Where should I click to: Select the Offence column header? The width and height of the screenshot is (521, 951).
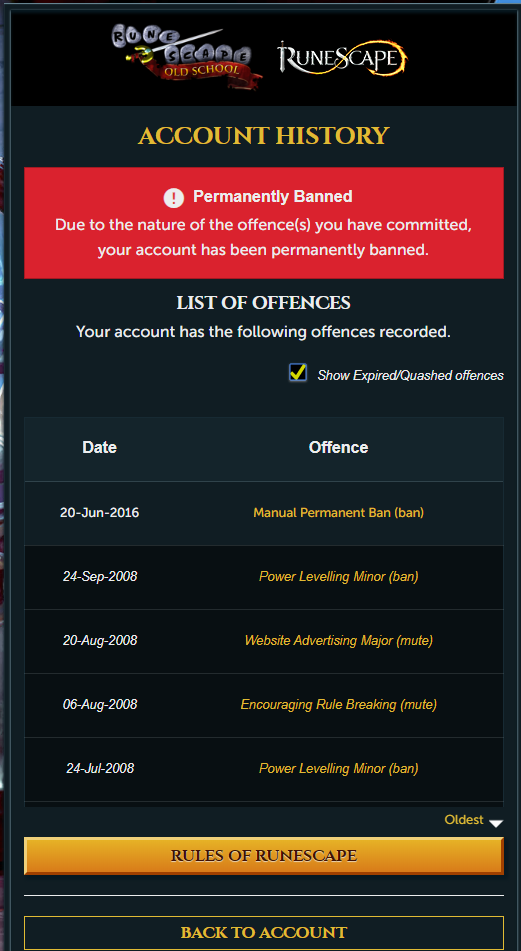pos(338,448)
